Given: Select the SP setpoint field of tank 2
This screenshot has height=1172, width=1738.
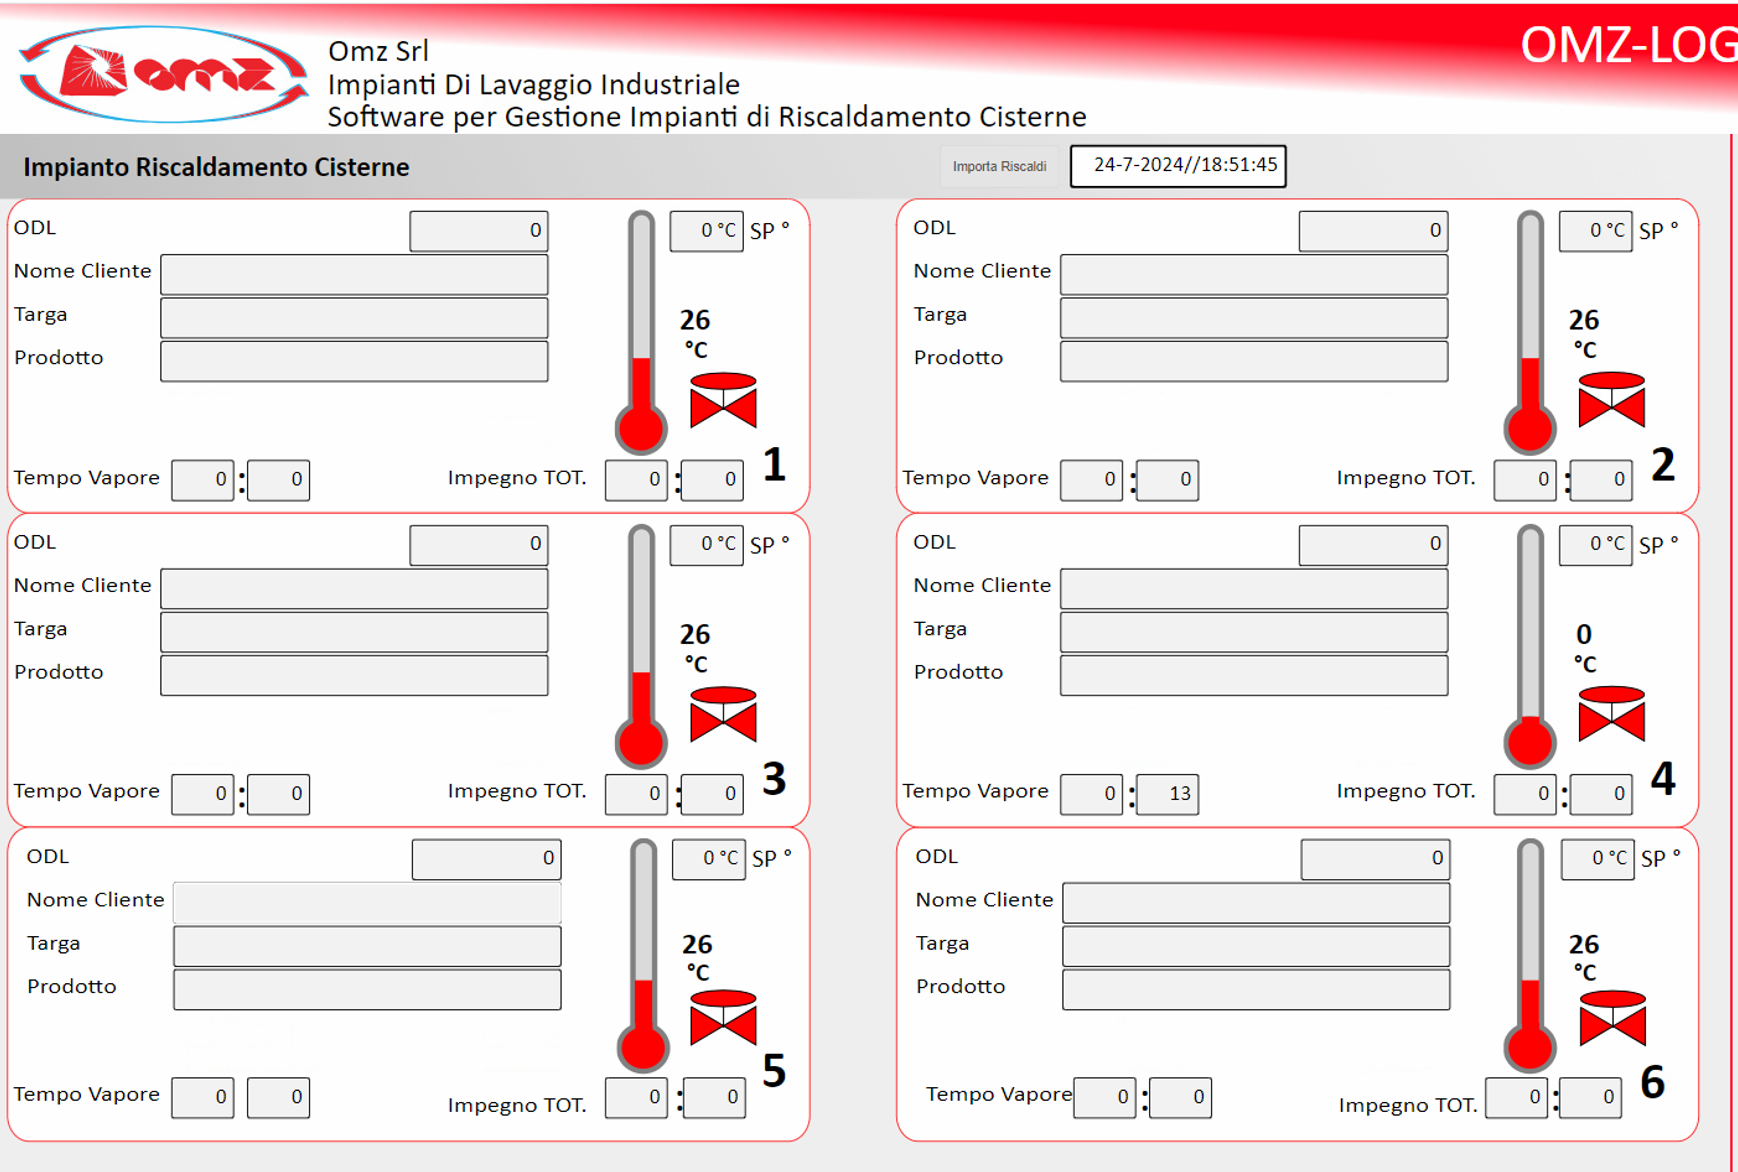Looking at the screenshot, I should 1595,231.
